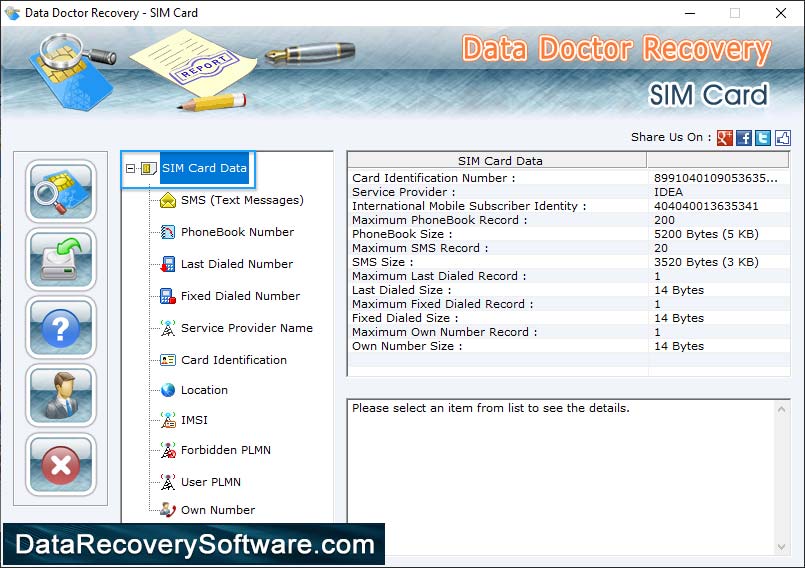Click the Service Provider Name tower icon
The image size is (805, 568).
pos(168,328)
